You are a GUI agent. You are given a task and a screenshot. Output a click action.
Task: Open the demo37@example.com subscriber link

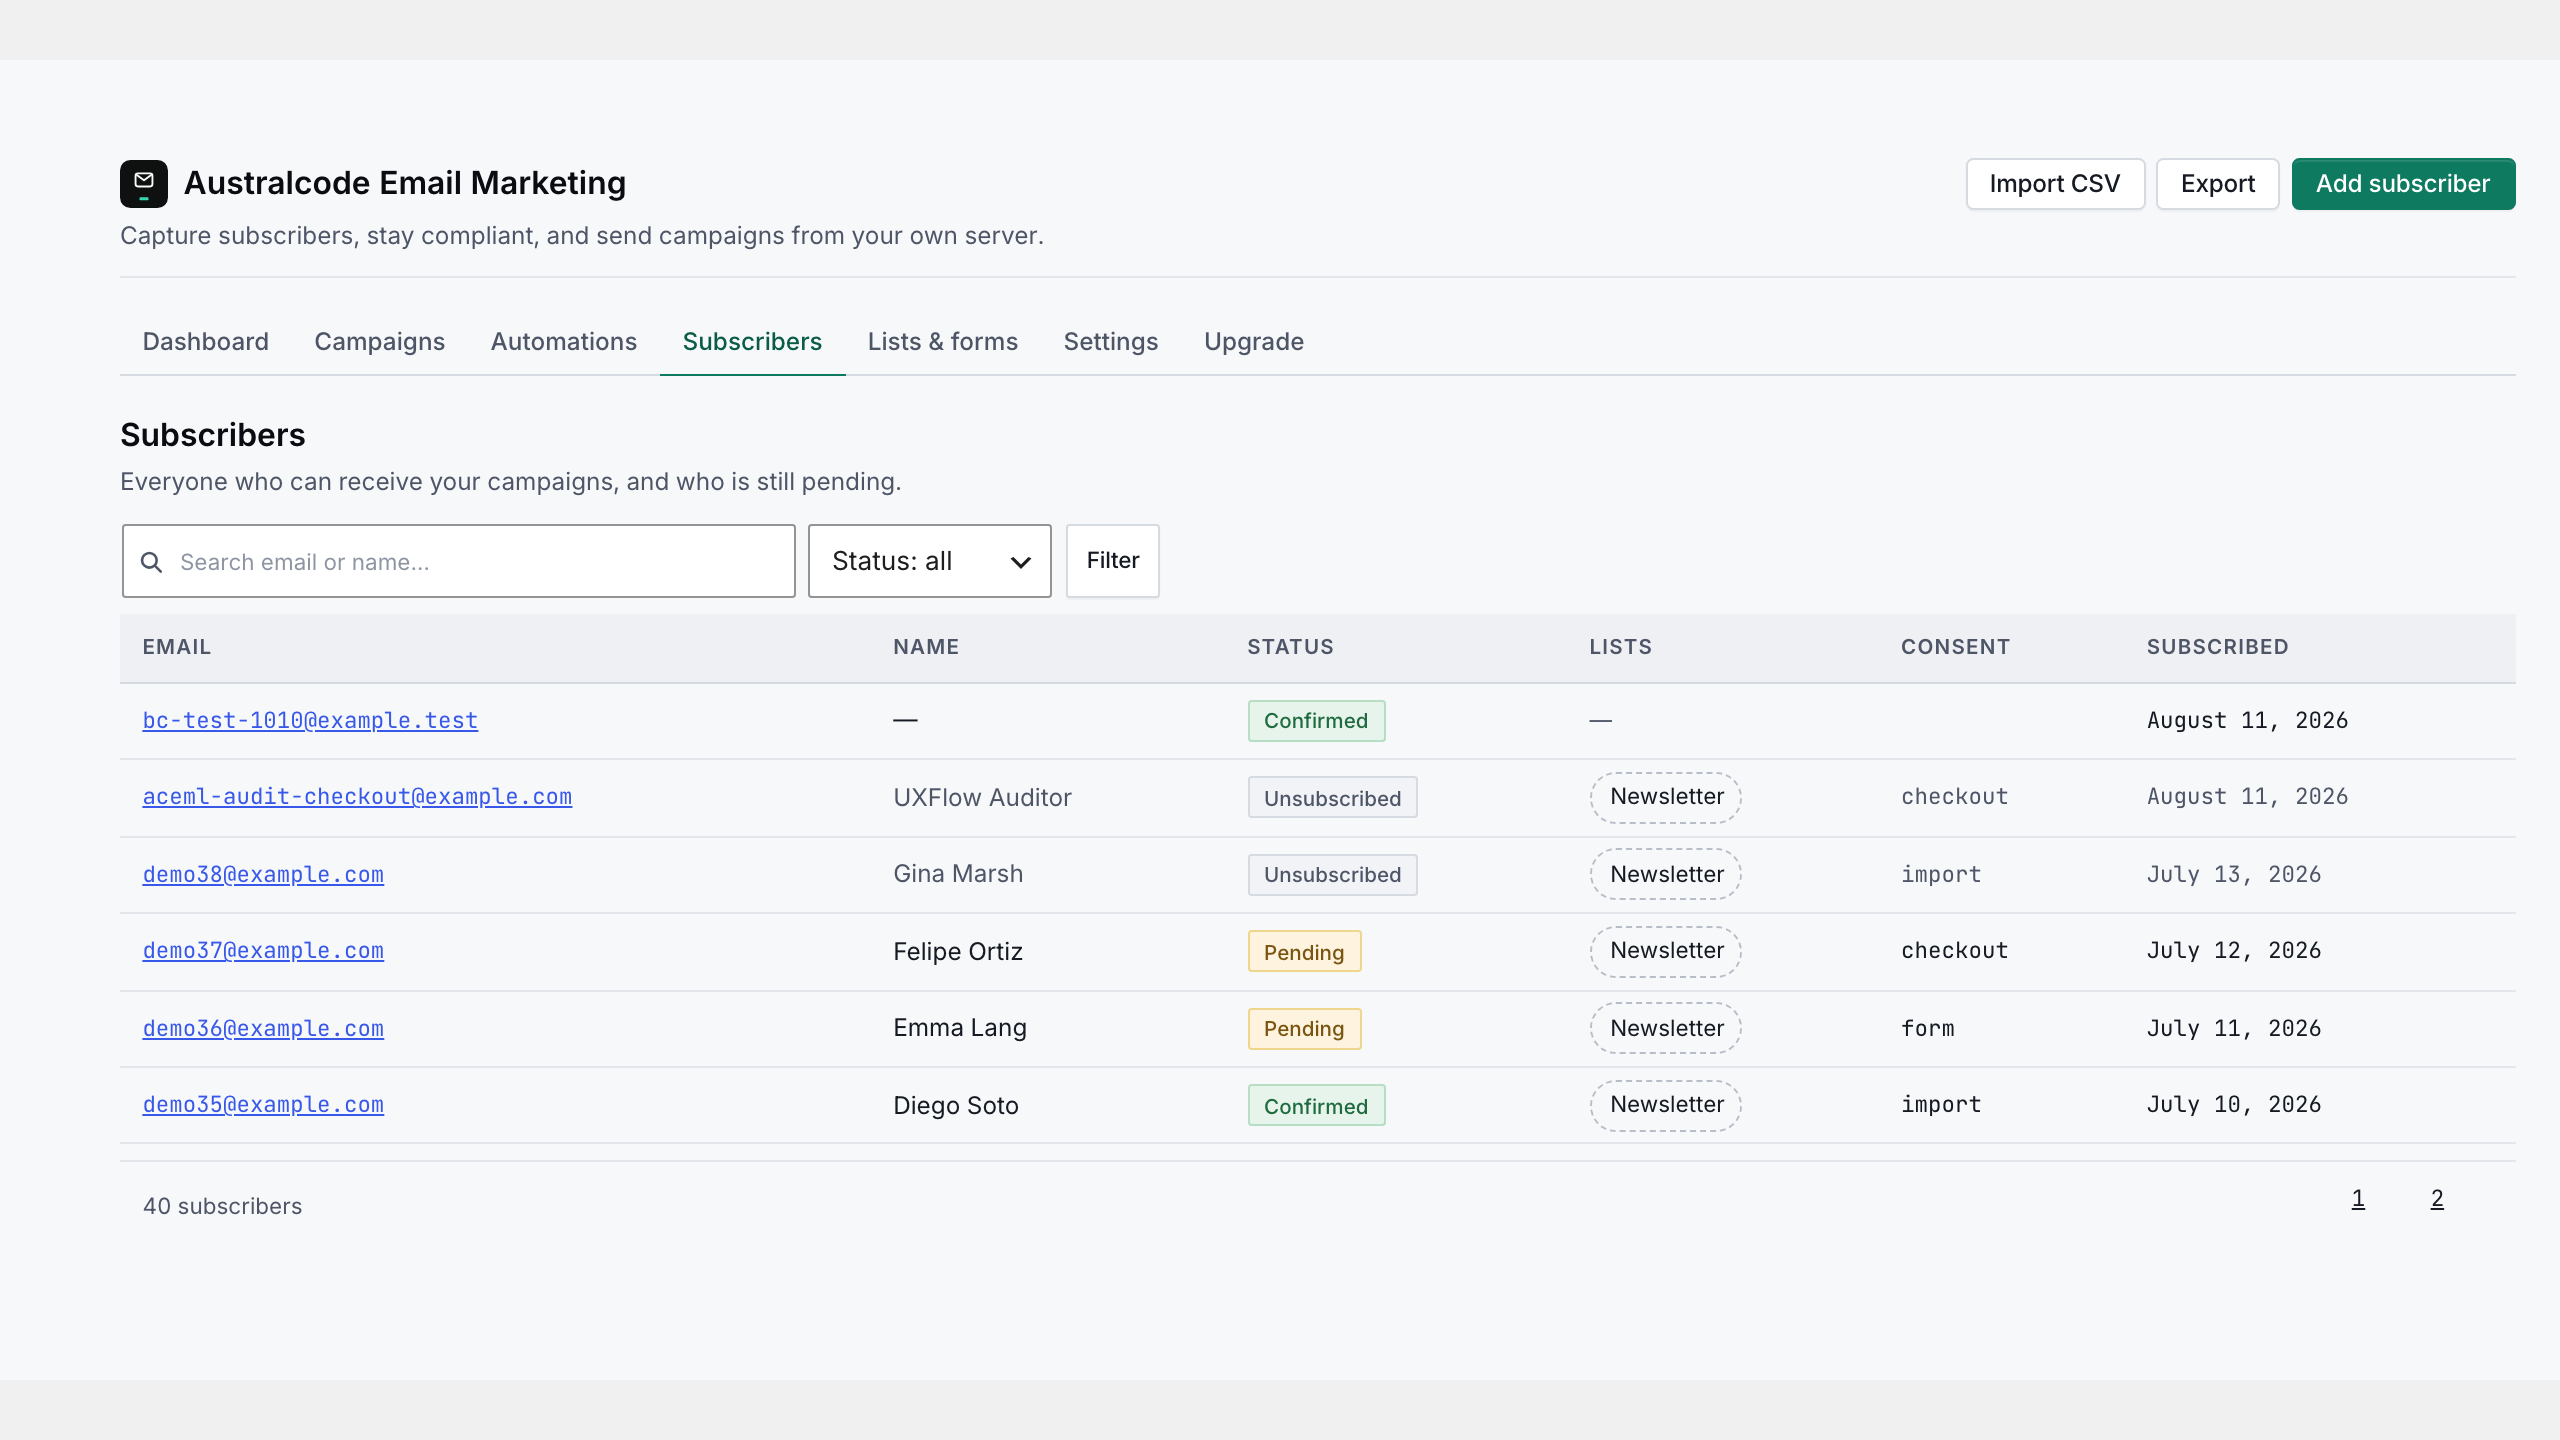tap(263, 951)
